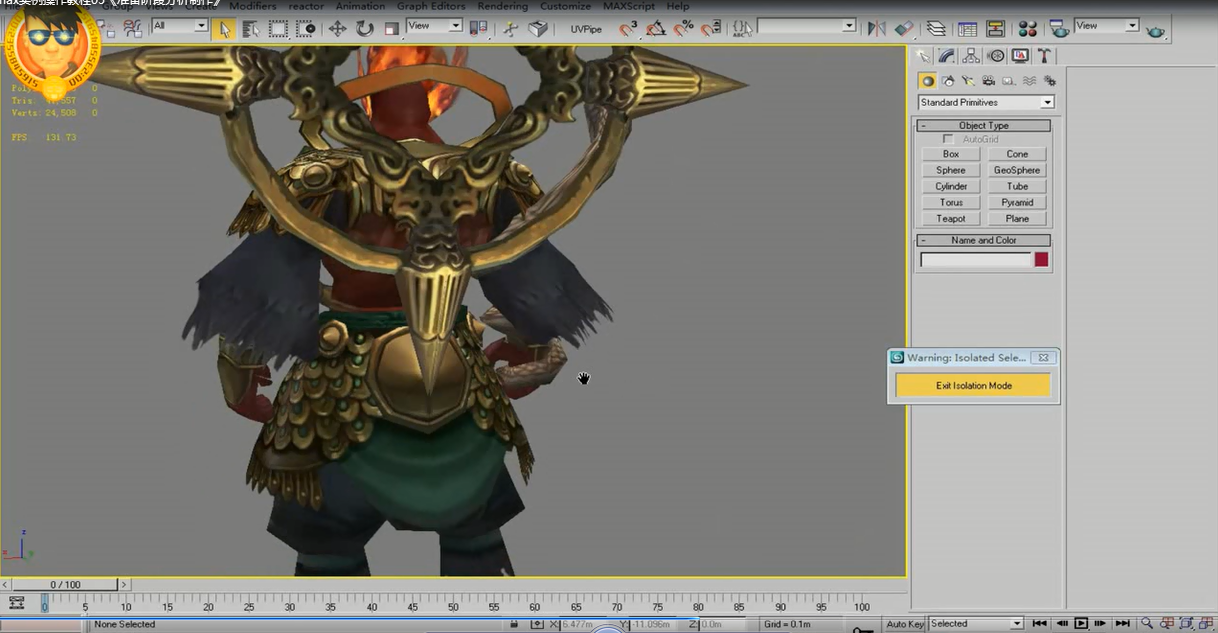Select the Lights create category
The width and height of the screenshot is (1218, 633).
pos(968,81)
